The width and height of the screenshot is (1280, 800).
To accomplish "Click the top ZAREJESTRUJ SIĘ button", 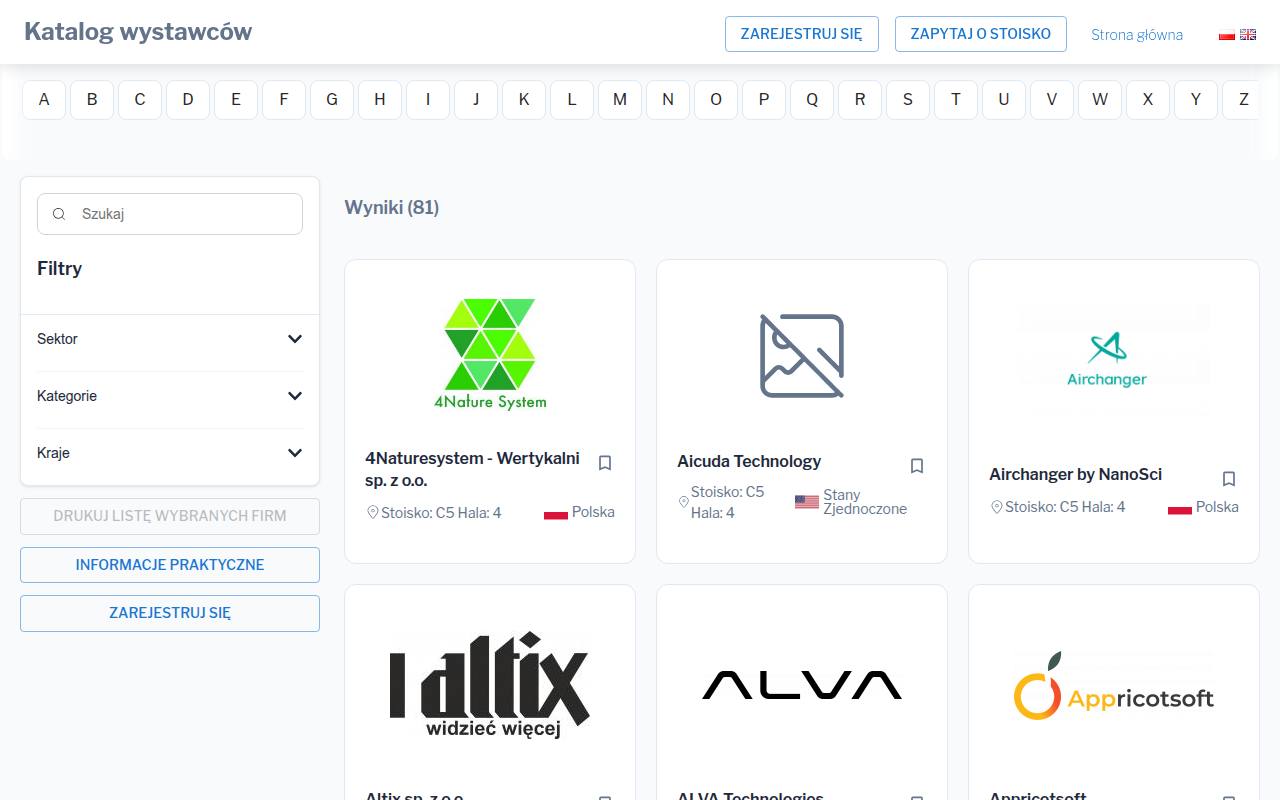I will click(801, 34).
